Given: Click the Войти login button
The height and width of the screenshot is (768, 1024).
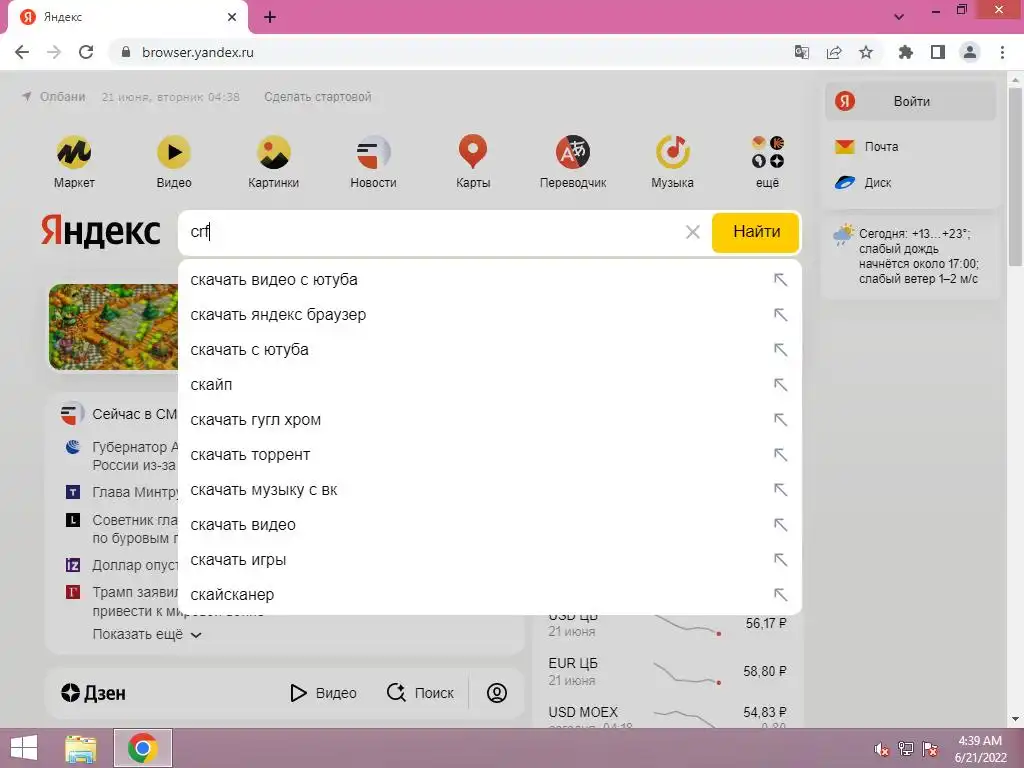Looking at the screenshot, I should pyautogui.click(x=910, y=101).
